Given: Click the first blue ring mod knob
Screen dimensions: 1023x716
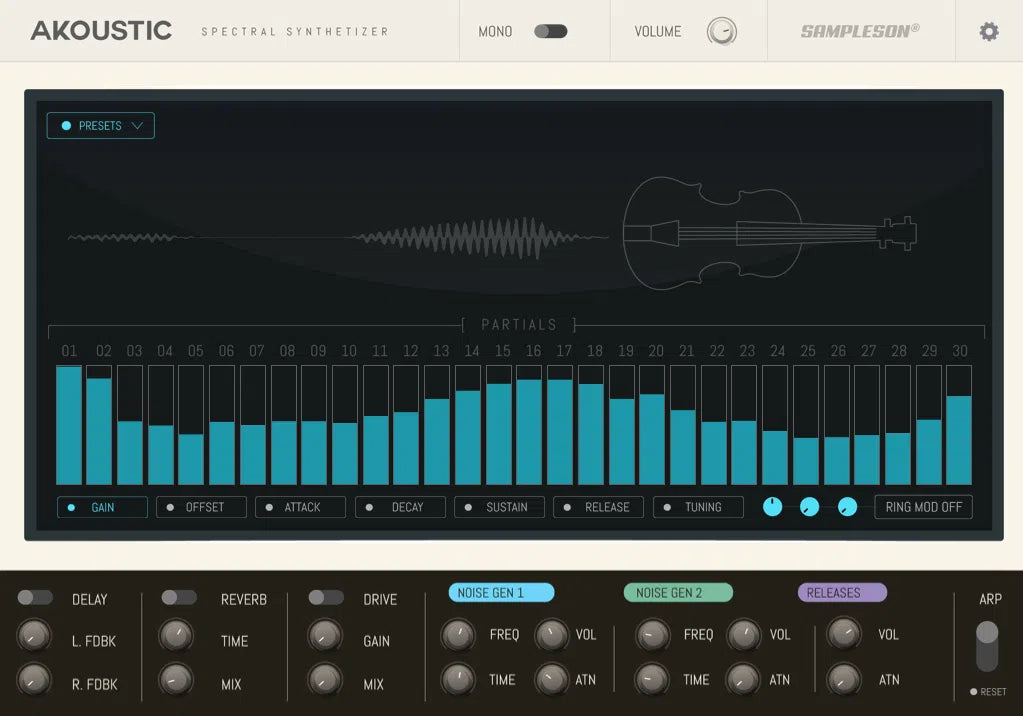Looking at the screenshot, I should (x=772, y=507).
